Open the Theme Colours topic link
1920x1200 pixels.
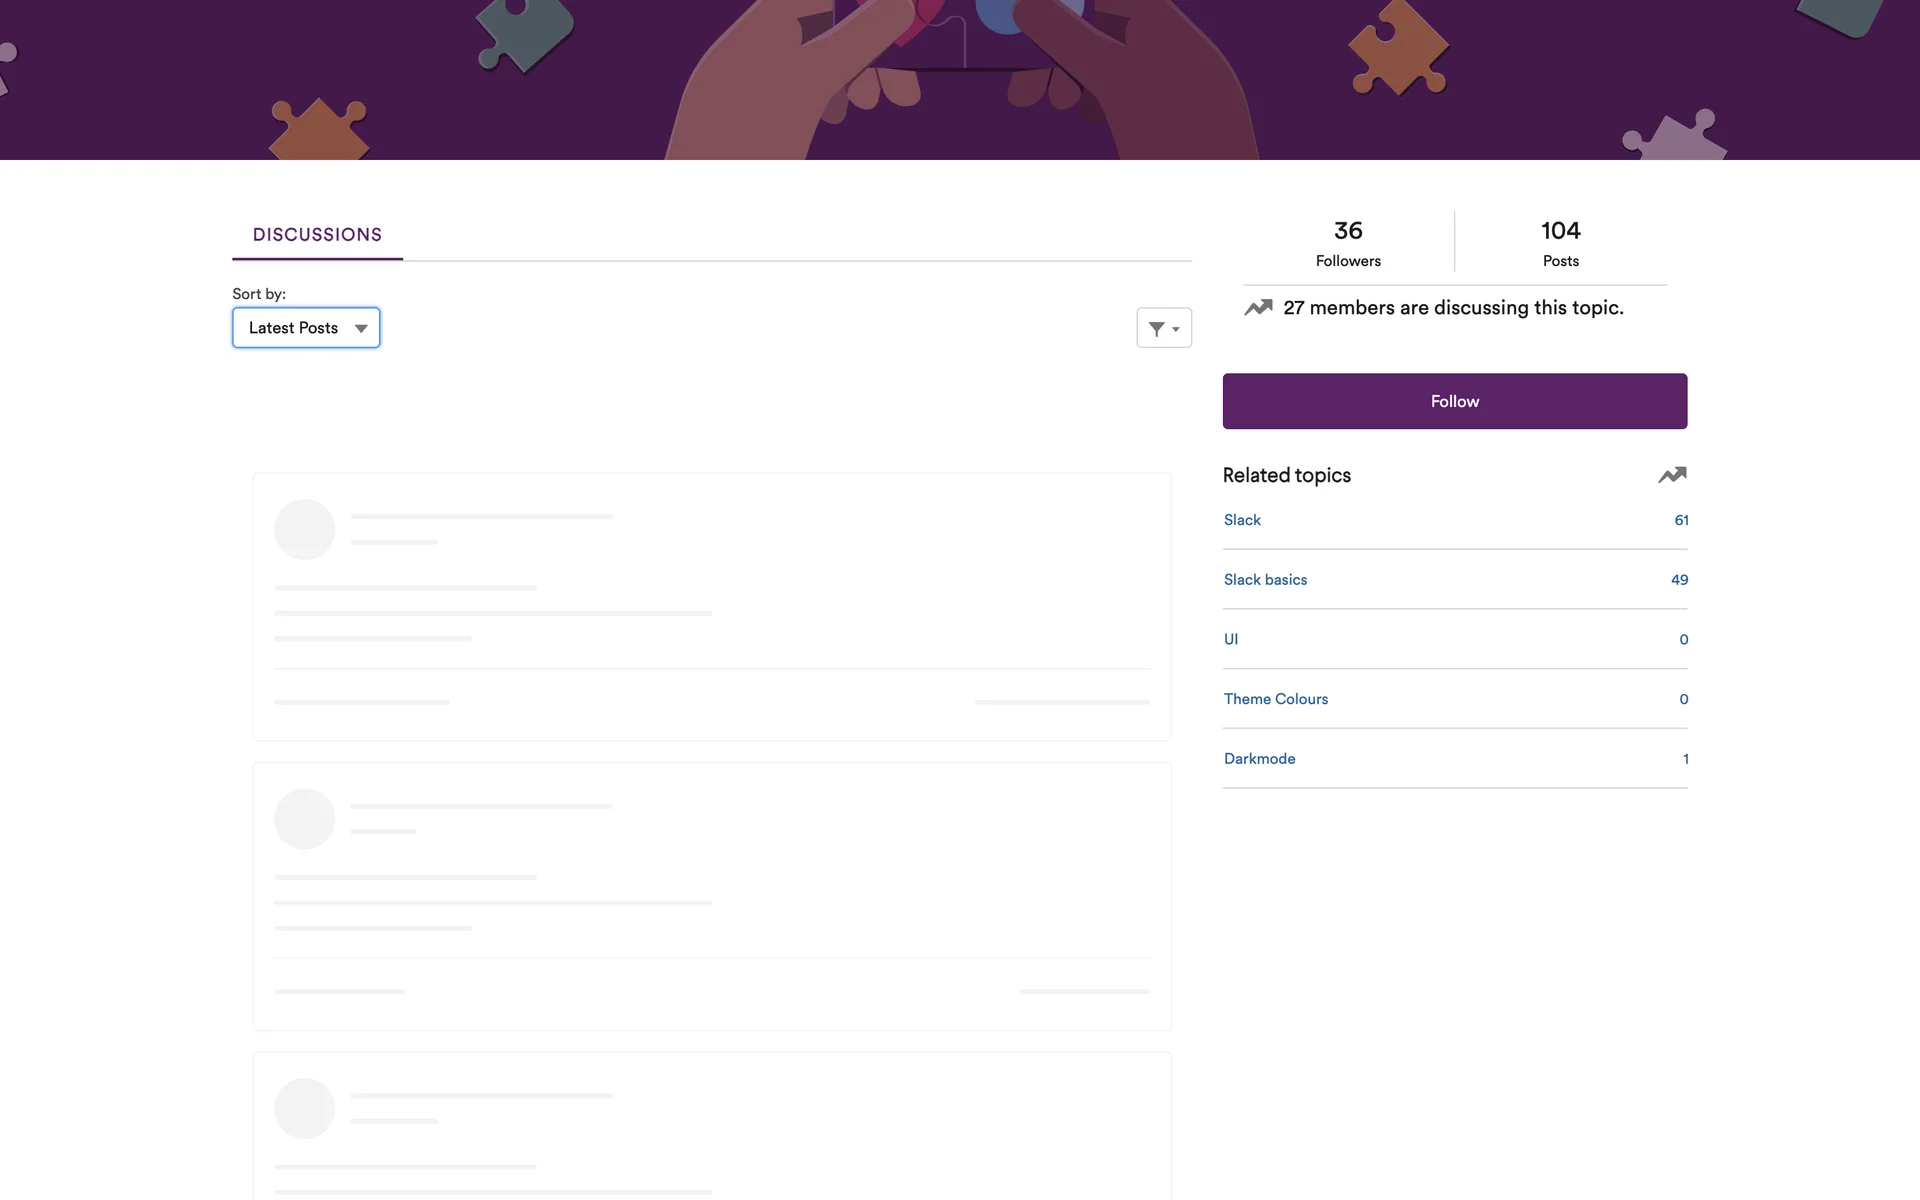click(1276, 699)
